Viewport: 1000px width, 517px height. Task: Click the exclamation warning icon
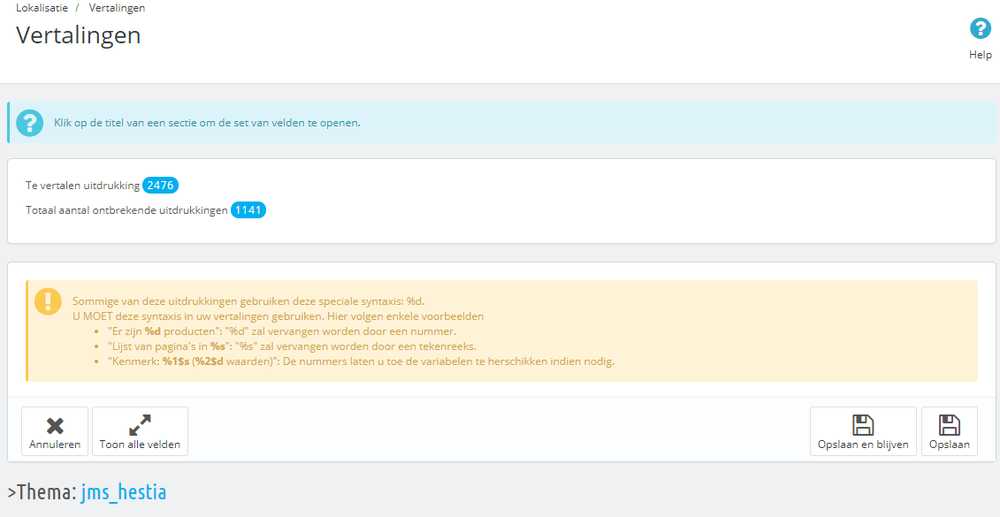click(48, 302)
